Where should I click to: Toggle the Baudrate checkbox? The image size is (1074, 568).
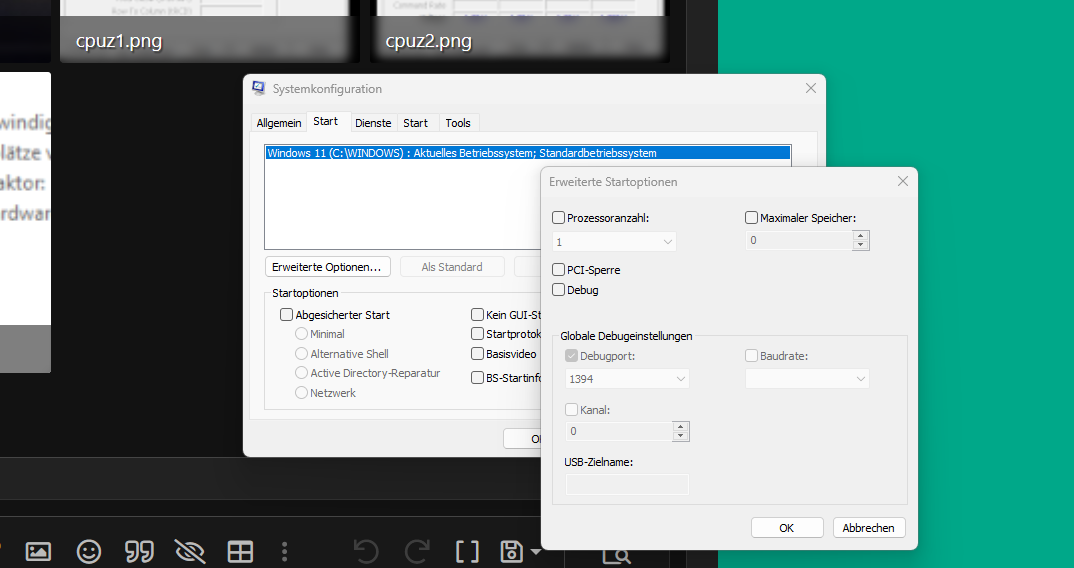[751, 356]
